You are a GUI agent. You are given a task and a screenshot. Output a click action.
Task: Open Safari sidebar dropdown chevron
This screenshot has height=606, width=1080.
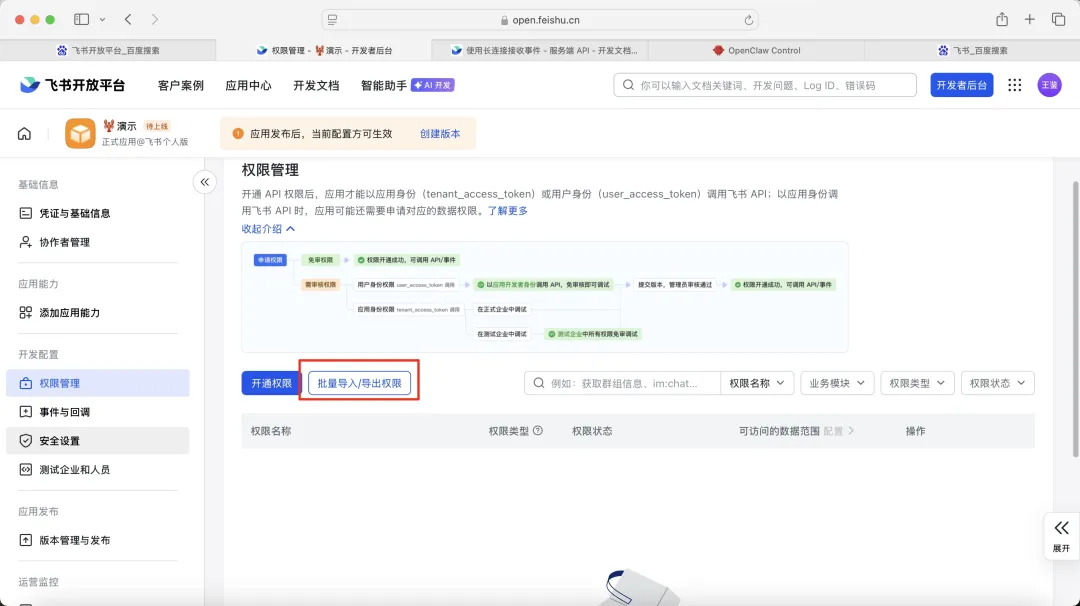103,19
